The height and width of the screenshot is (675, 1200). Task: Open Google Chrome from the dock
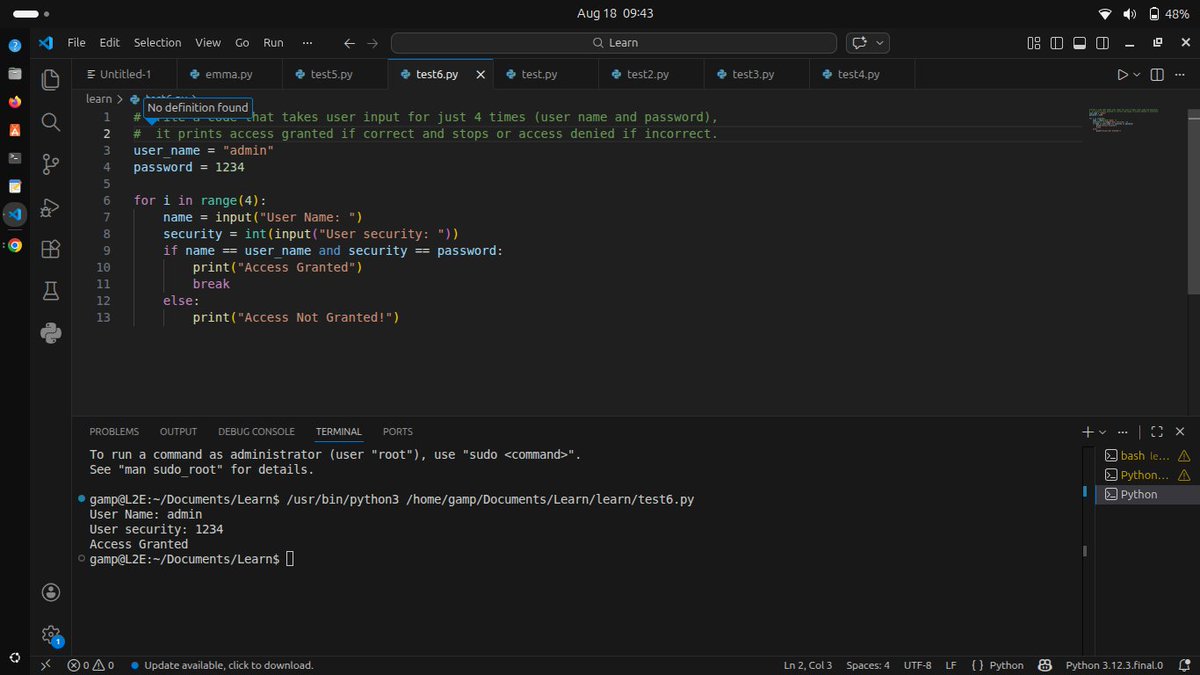pos(14,245)
